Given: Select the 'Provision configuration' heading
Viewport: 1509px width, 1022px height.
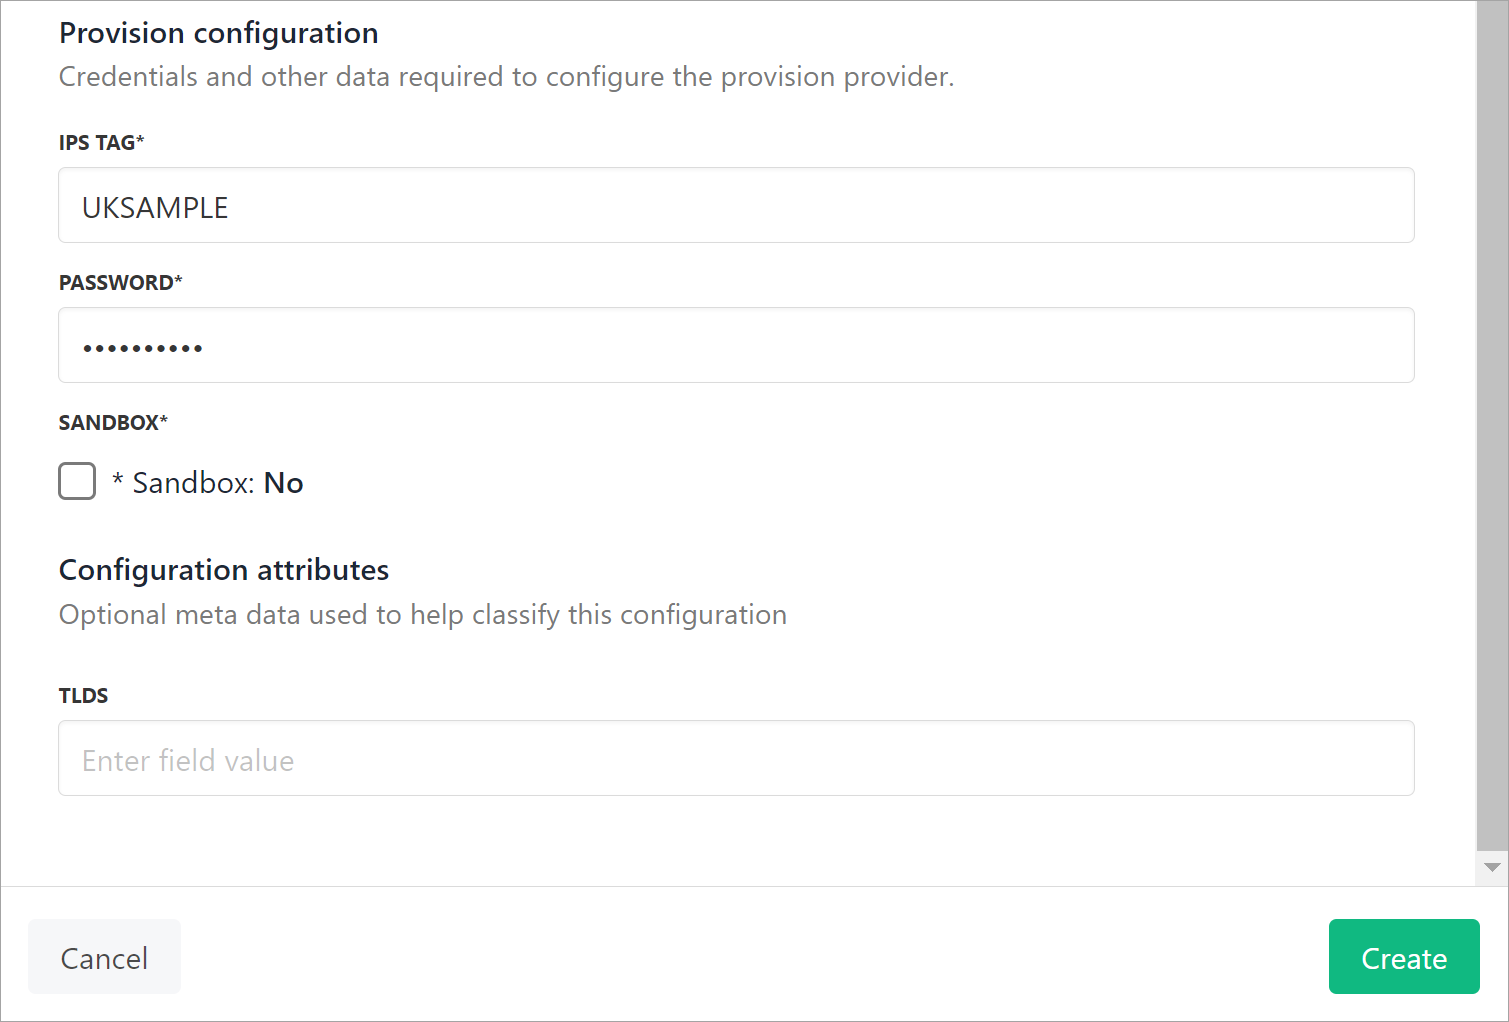Looking at the screenshot, I should pyautogui.click(x=218, y=33).
